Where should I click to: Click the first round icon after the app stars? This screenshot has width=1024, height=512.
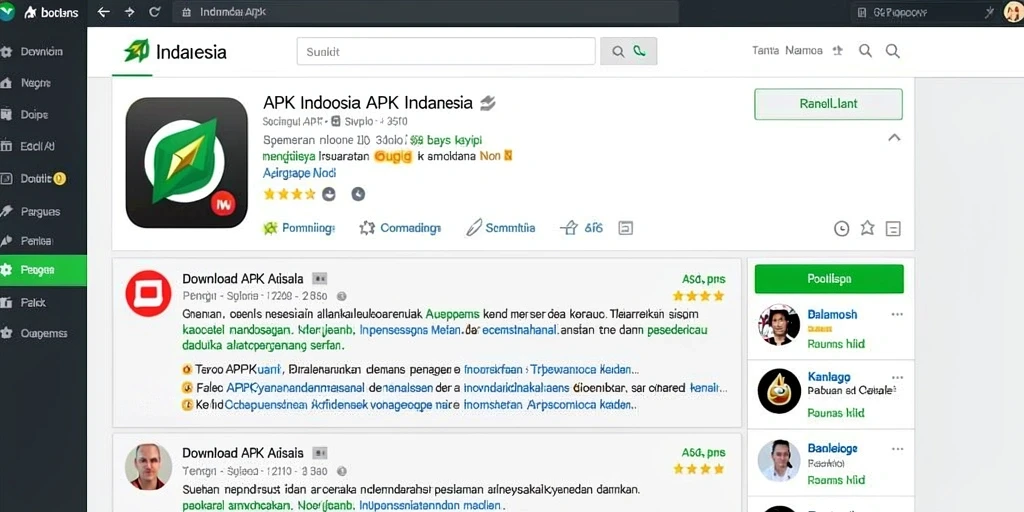point(328,194)
